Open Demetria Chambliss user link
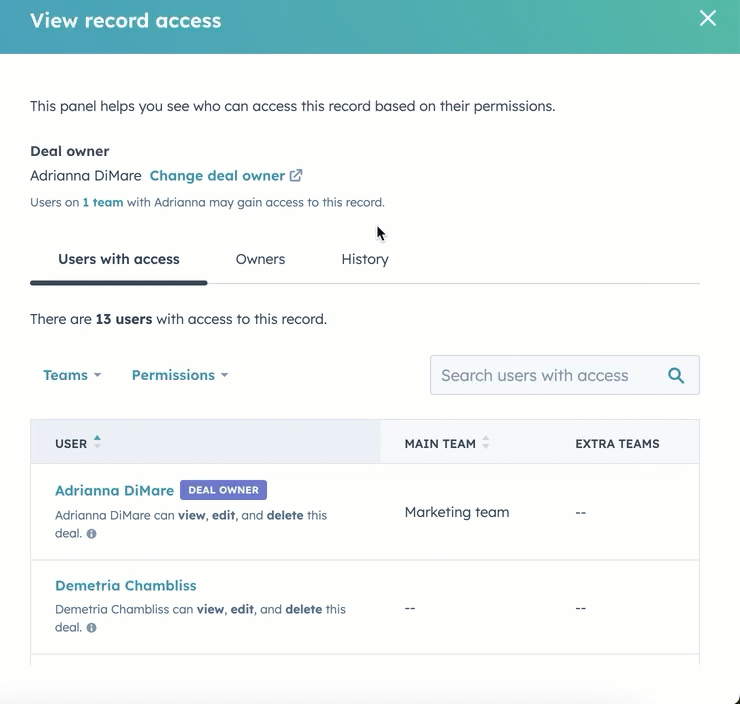Screen dimensions: 740x704 [126, 585]
